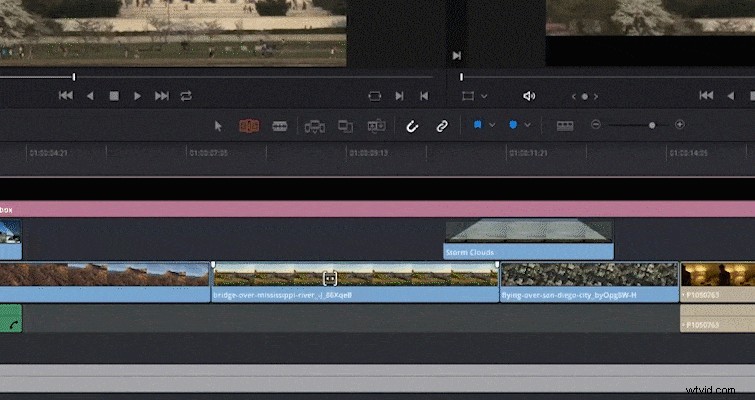Click the trim cursor on bridge clip
The height and width of the screenshot is (400, 755).
pyautogui.click(x=330, y=278)
